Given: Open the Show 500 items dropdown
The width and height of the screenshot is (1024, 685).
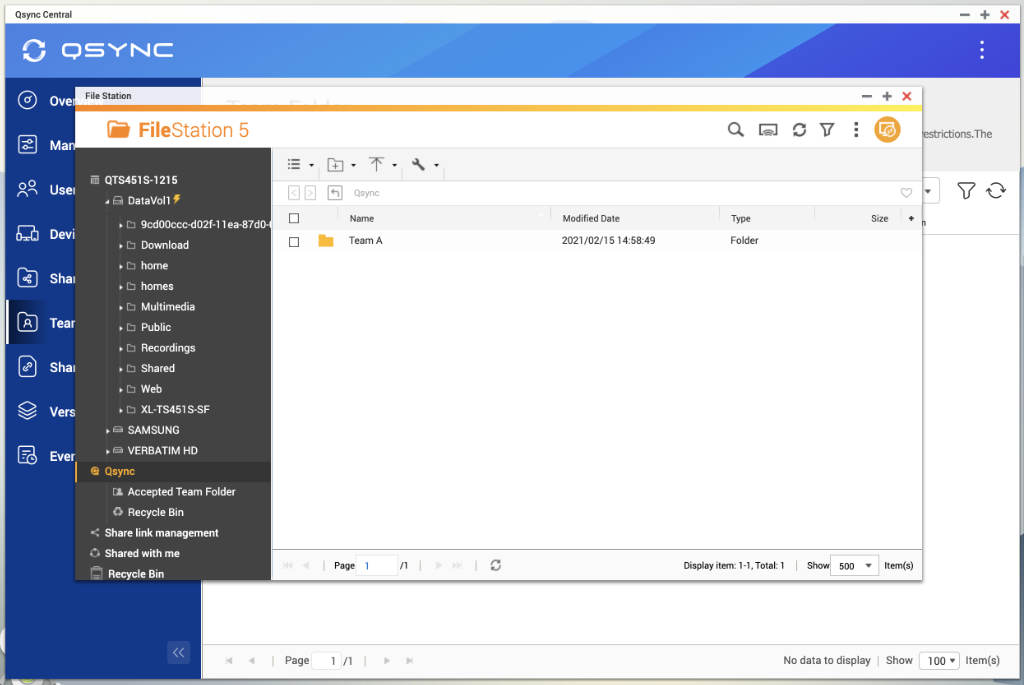Looking at the screenshot, I should pyautogui.click(x=855, y=566).
